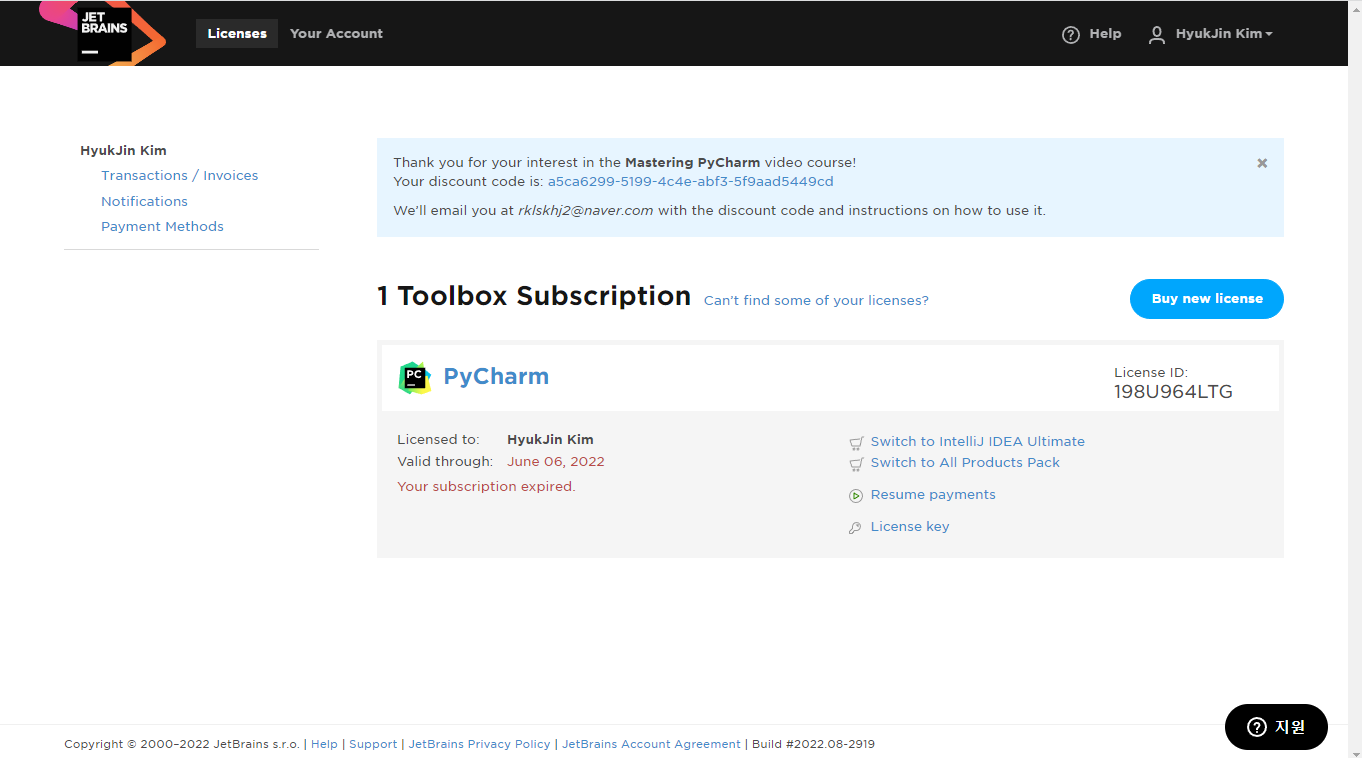Click the "Build #2022.08-2919" footer text

point(813,744)
